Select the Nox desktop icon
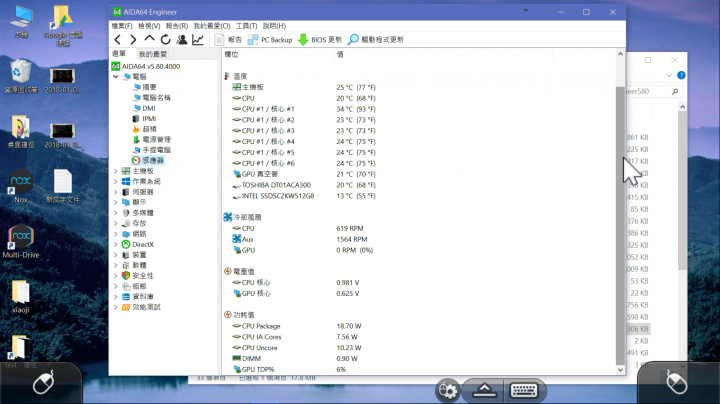720x404 pixels. 21,186
